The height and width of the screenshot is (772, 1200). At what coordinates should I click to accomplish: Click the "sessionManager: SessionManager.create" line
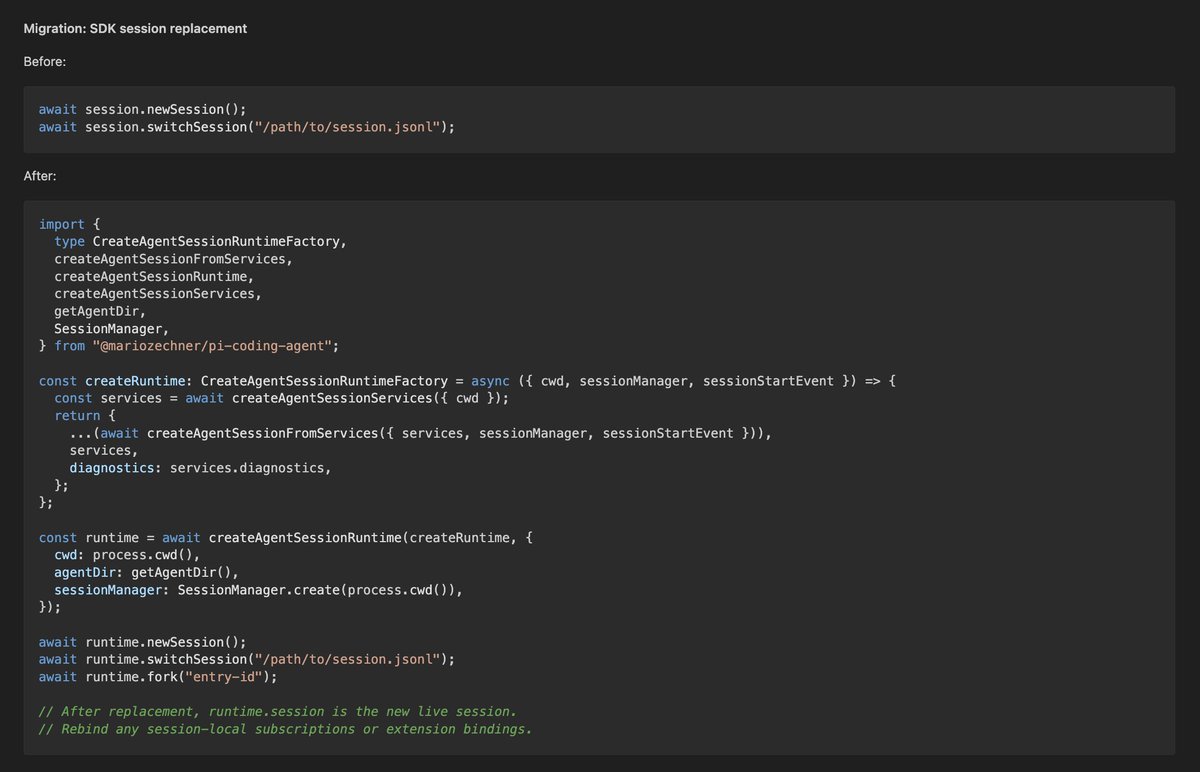[259, 589]
